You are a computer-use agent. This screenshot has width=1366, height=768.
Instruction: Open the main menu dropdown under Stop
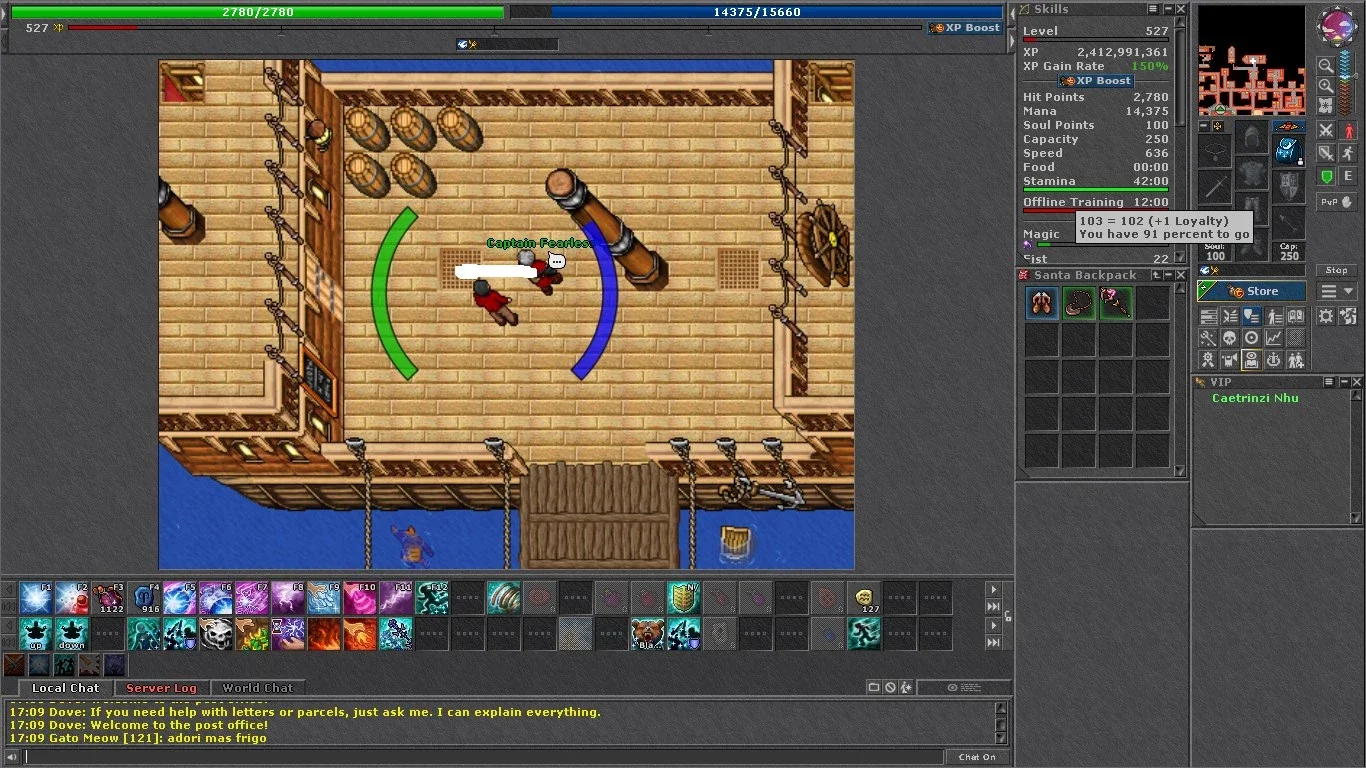[x=1336, y=291]
